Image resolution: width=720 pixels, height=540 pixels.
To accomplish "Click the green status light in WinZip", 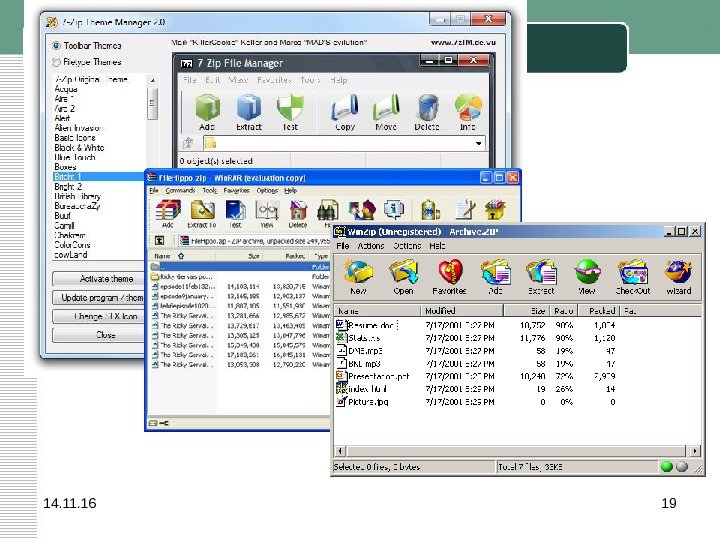I will pyautogui.click(x=666, y=467).
